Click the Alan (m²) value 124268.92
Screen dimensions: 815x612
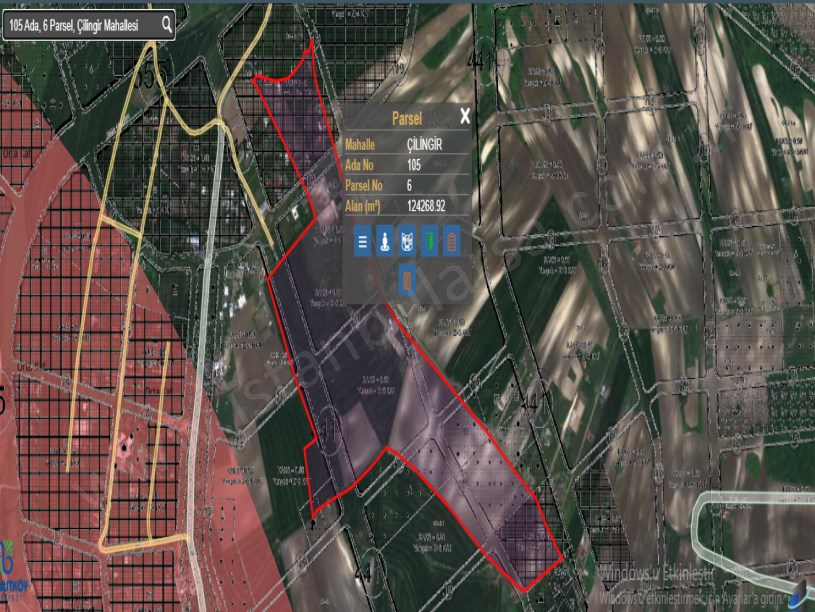426,206
